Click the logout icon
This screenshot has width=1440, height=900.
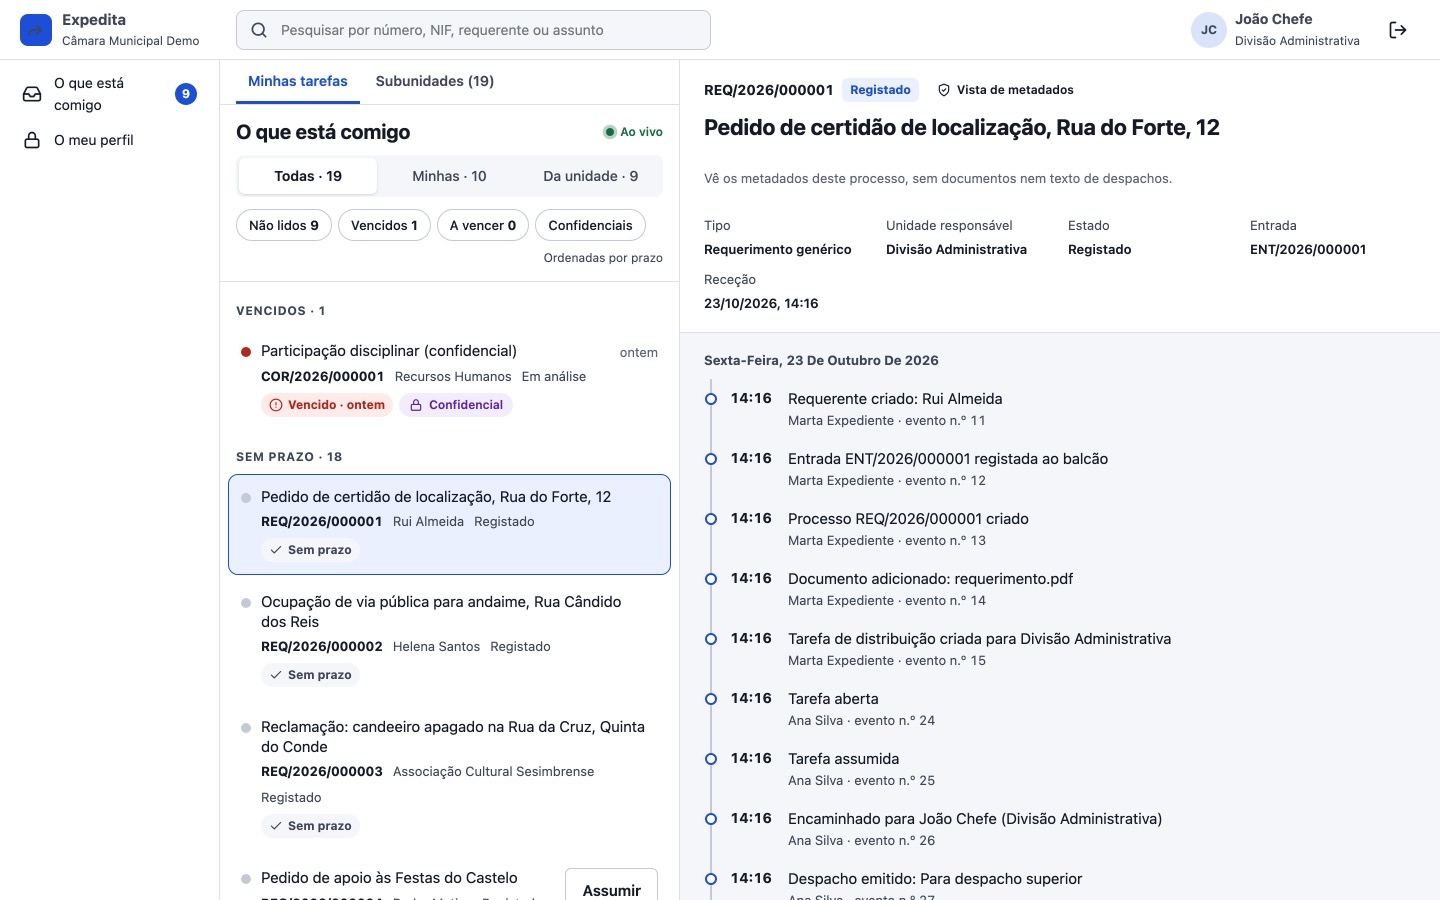(1398, 30)
